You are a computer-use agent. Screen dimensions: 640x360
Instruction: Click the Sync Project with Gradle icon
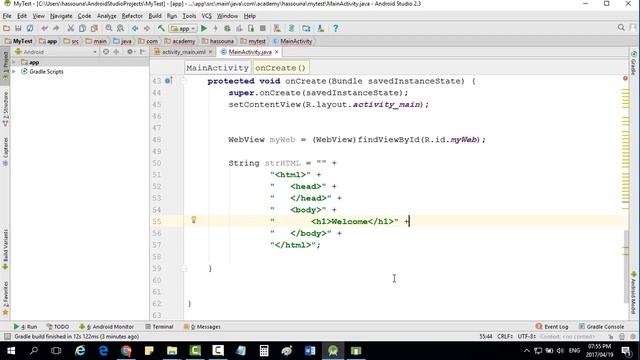291,28
